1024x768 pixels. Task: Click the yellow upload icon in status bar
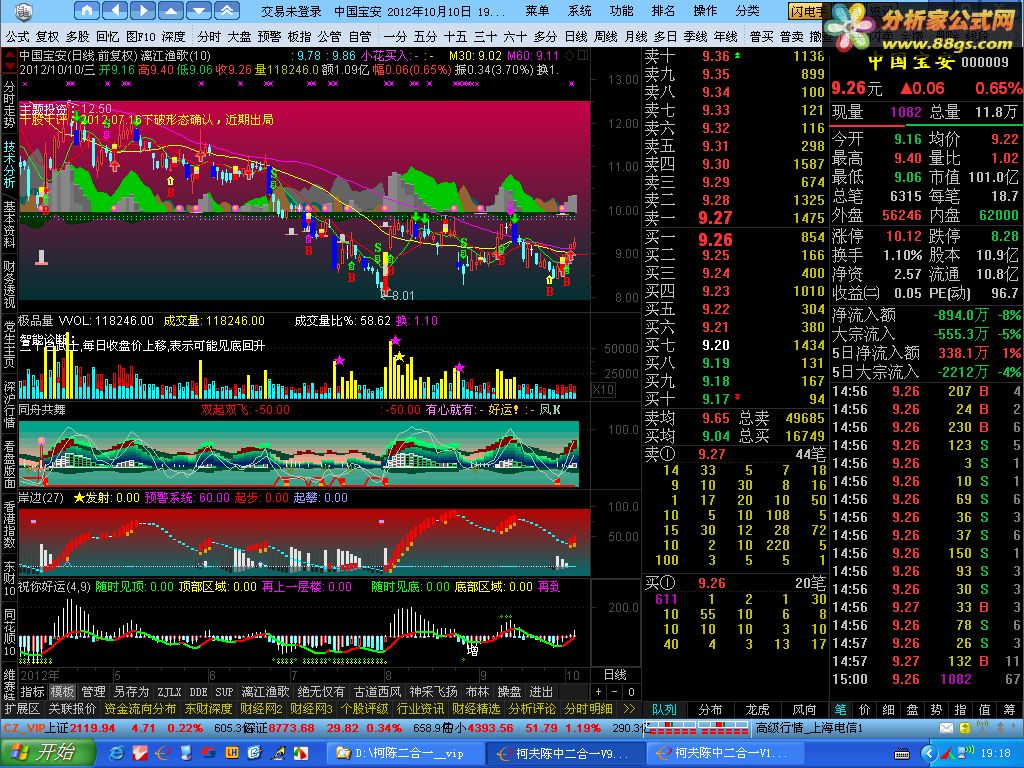[x=965, y=728]
